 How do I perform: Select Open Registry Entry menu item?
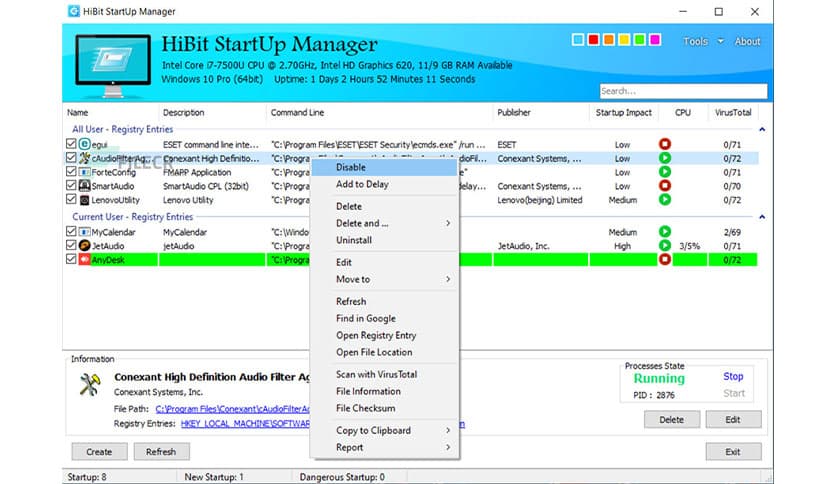pos(384,335)
